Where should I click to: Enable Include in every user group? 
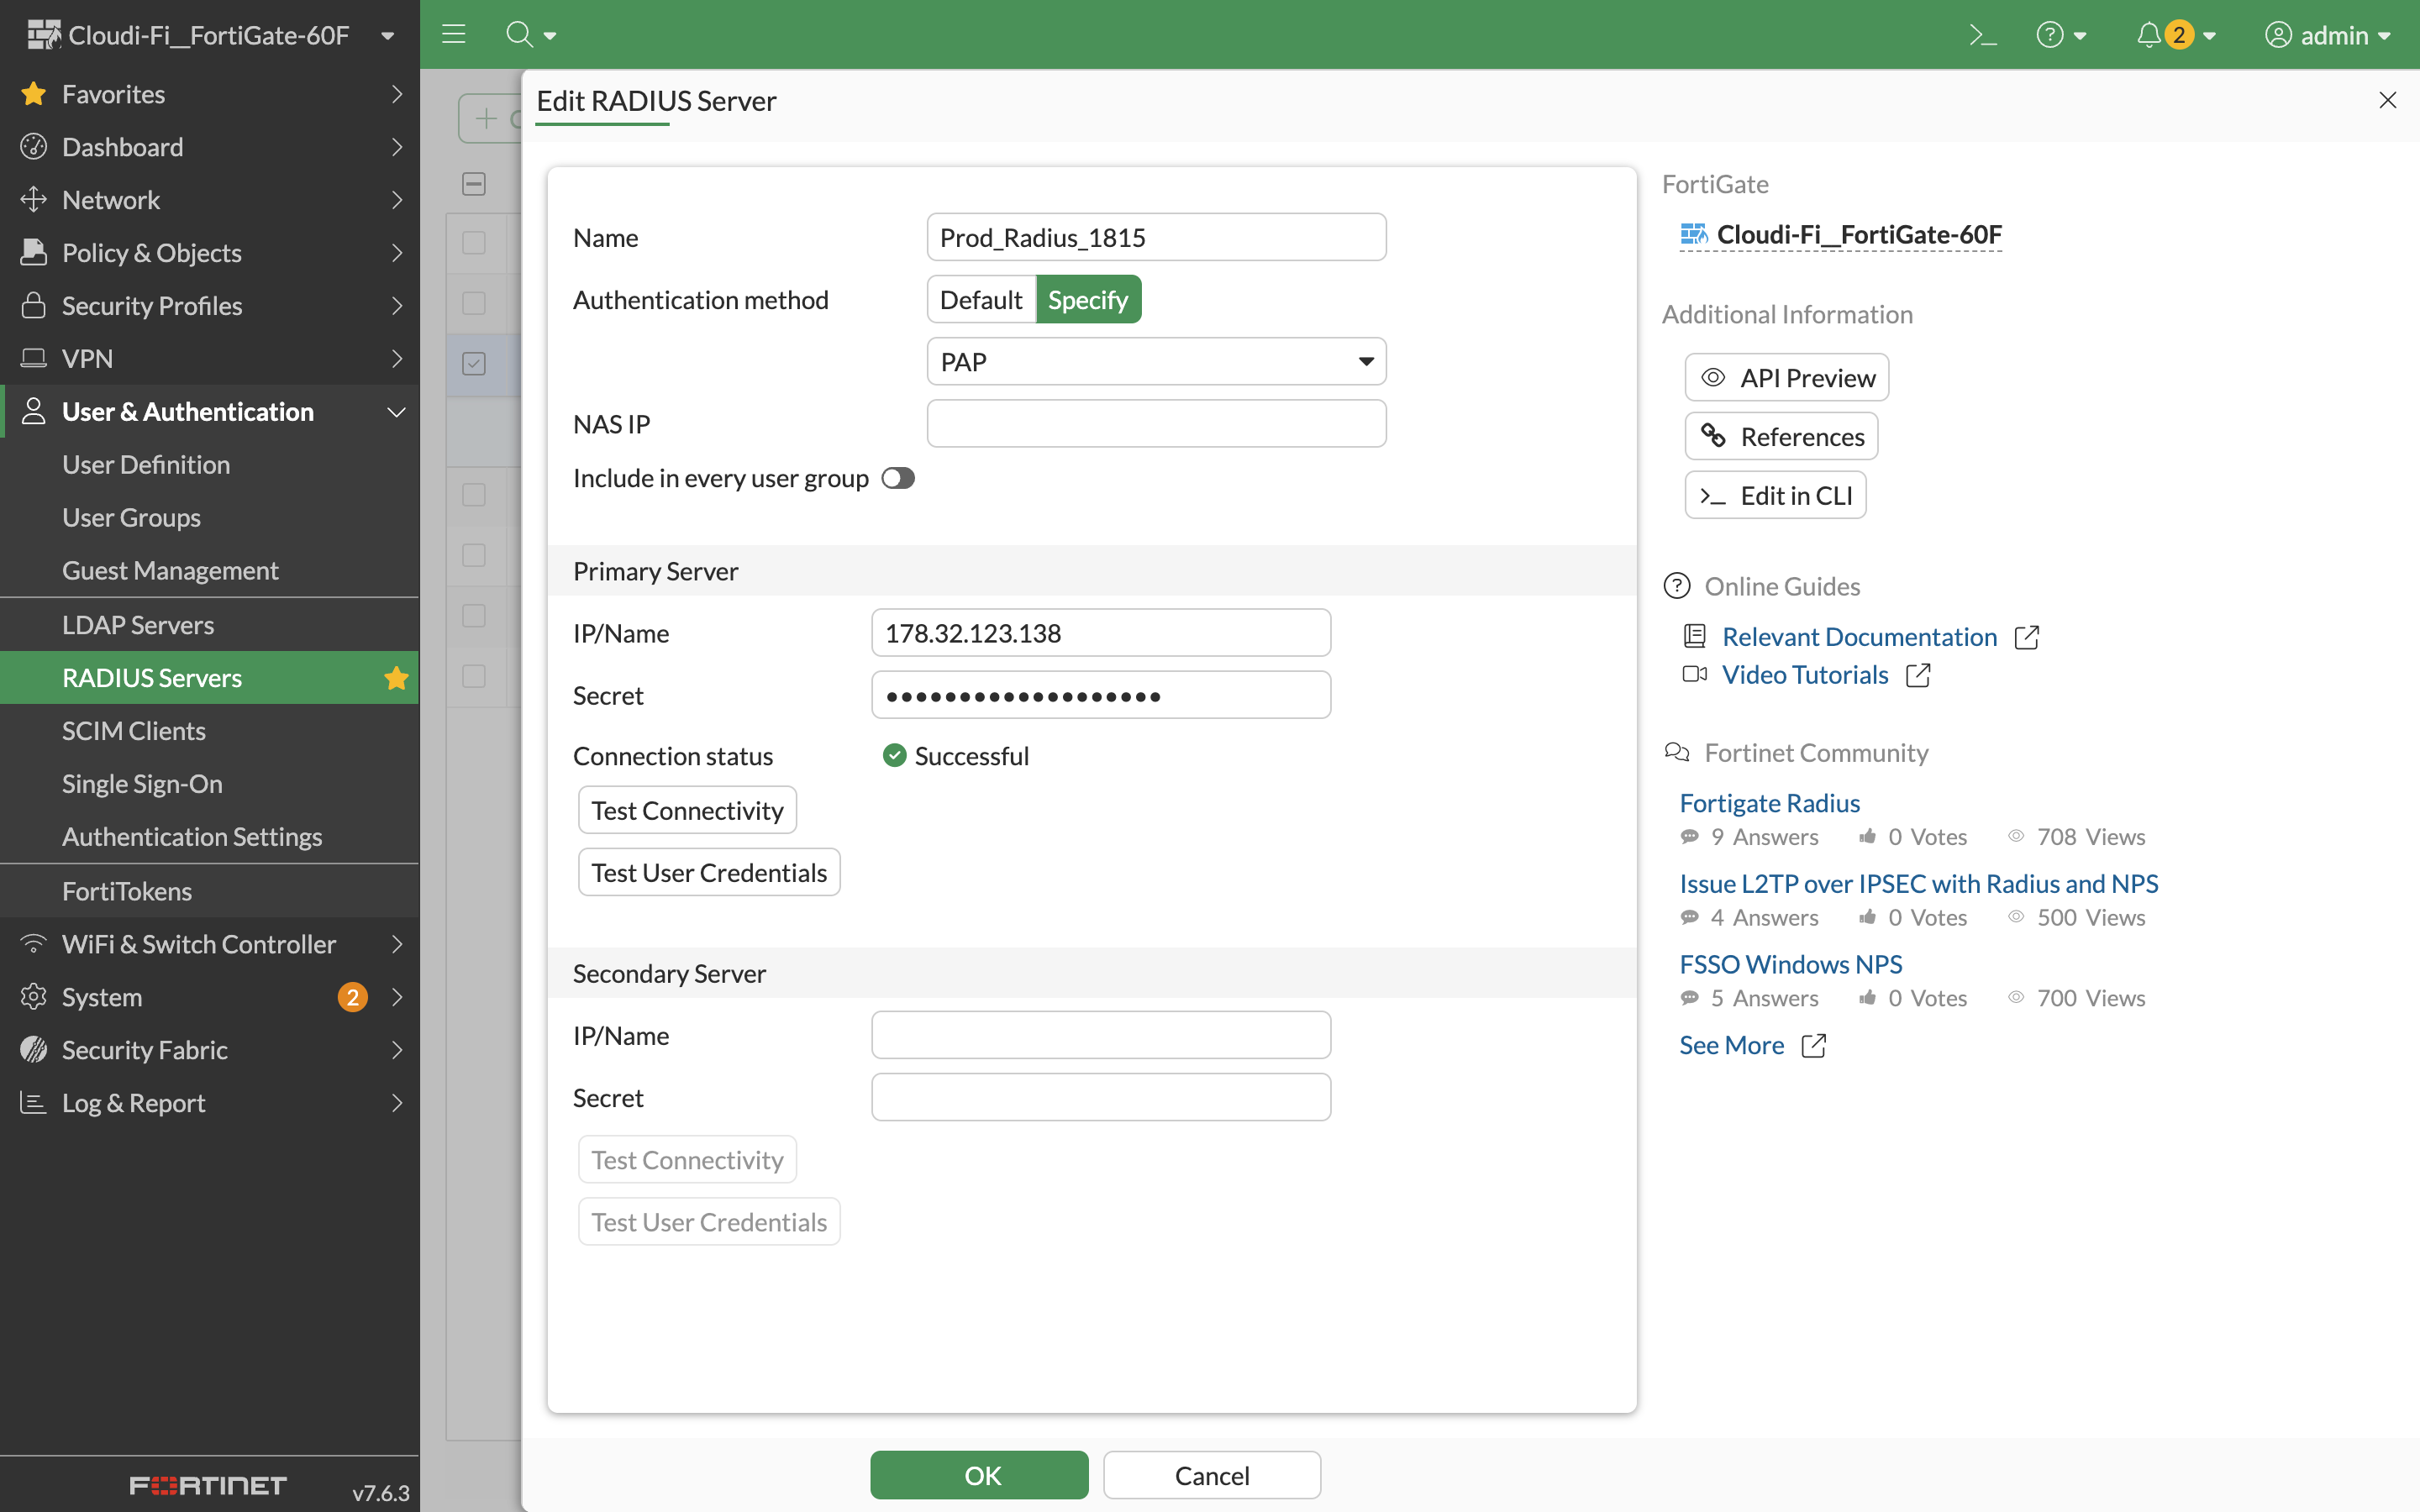[x=897, y=478]
